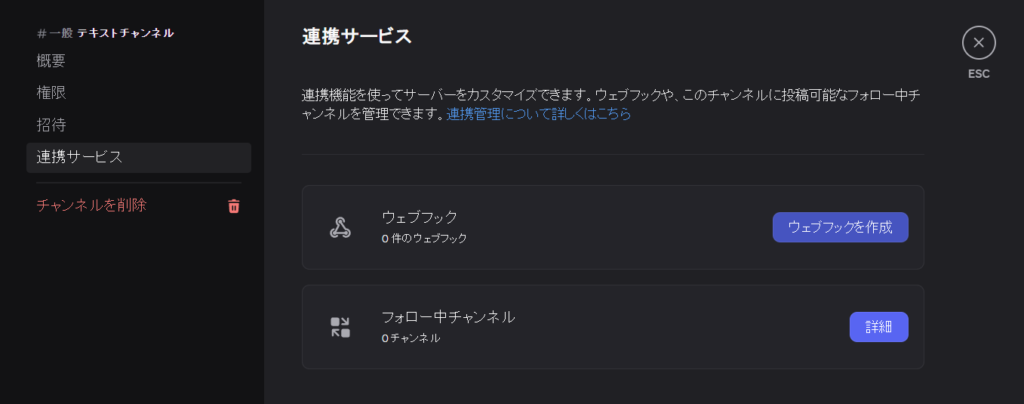Select 連携サービス in the sidebar
Screen dimensions: 1024x404
tap(138, 157)
